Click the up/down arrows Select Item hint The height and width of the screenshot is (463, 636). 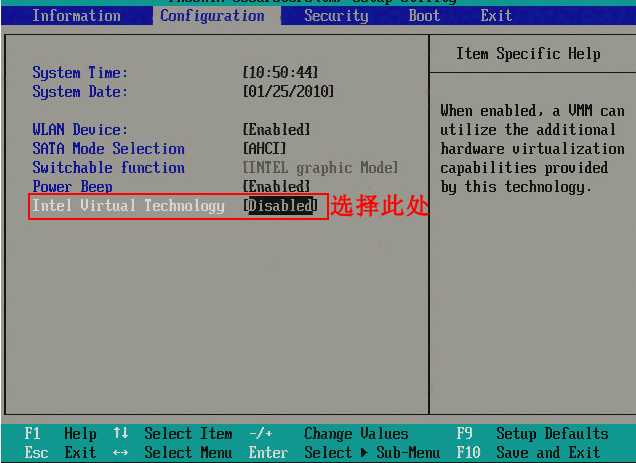(173, 433)
